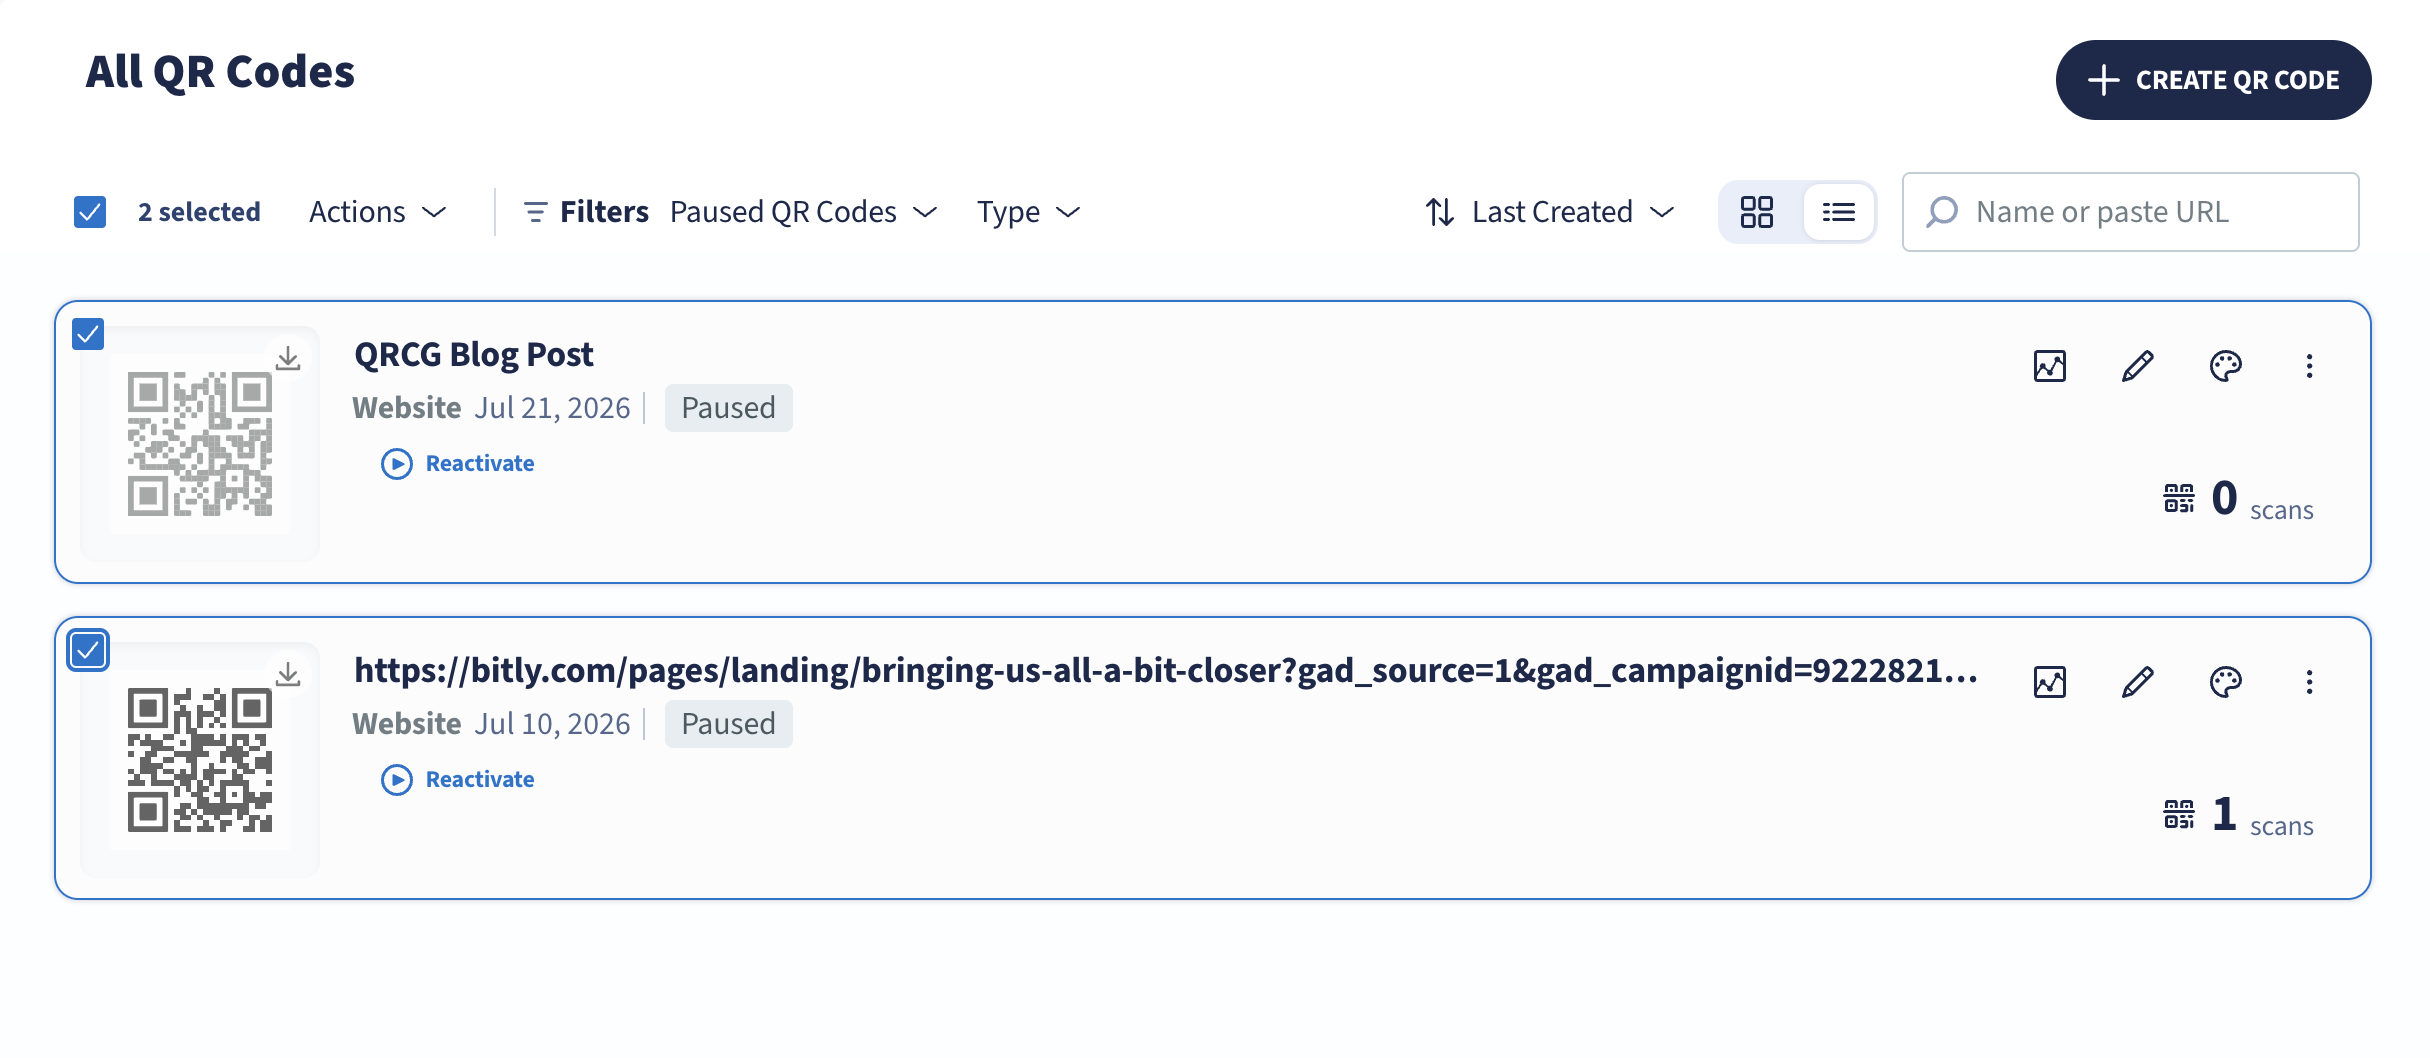Reactivate the QRCG Blog Post code

[x=458, y=464]
